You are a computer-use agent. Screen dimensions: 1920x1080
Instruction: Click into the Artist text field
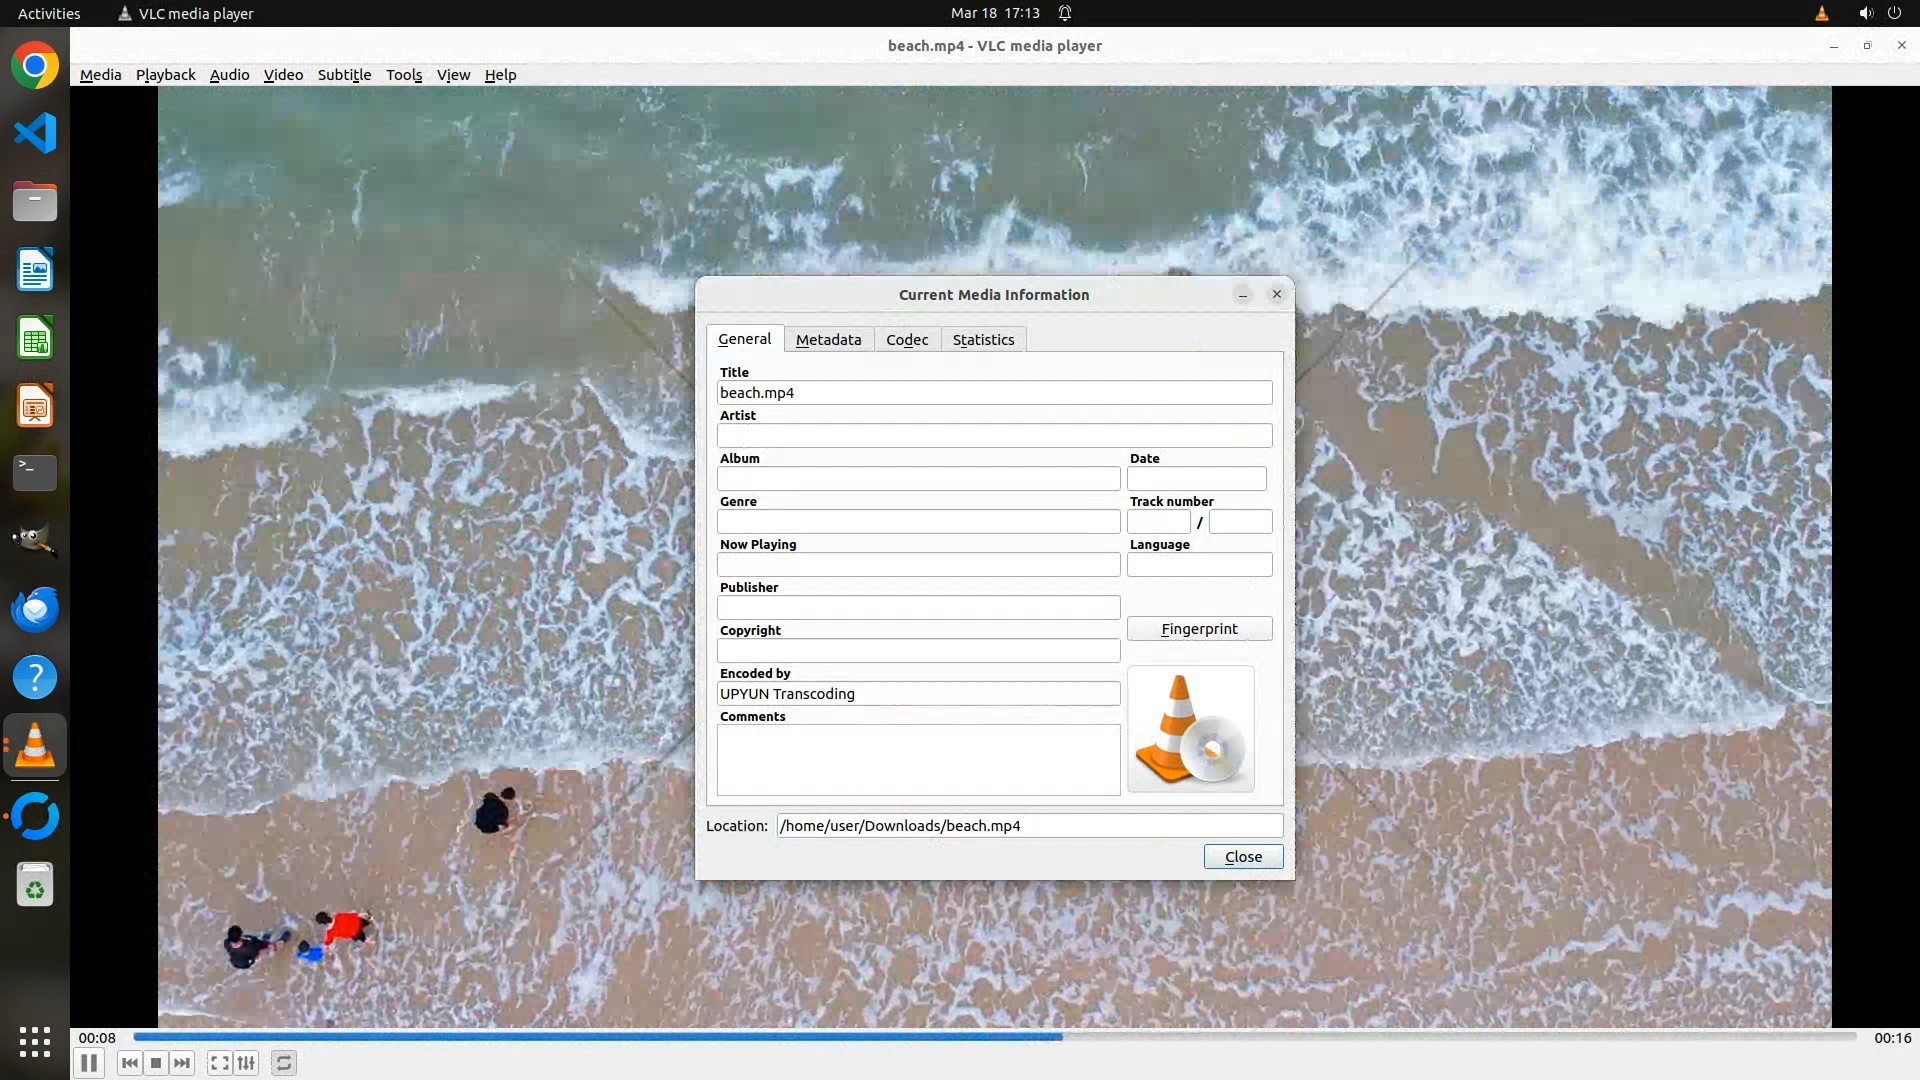[x=994, y=436]
